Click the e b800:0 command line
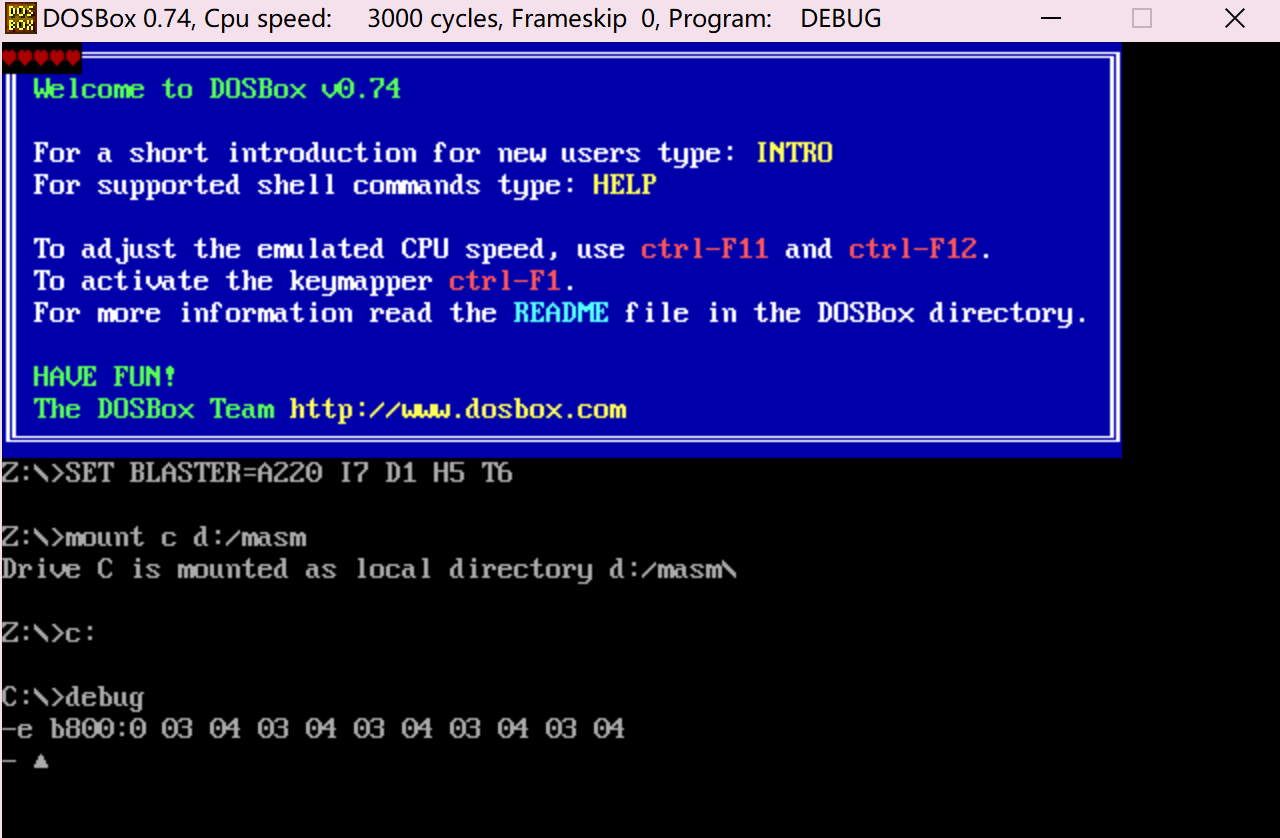The width and height of the screenshot is (1280, 838). pos(313,729)
